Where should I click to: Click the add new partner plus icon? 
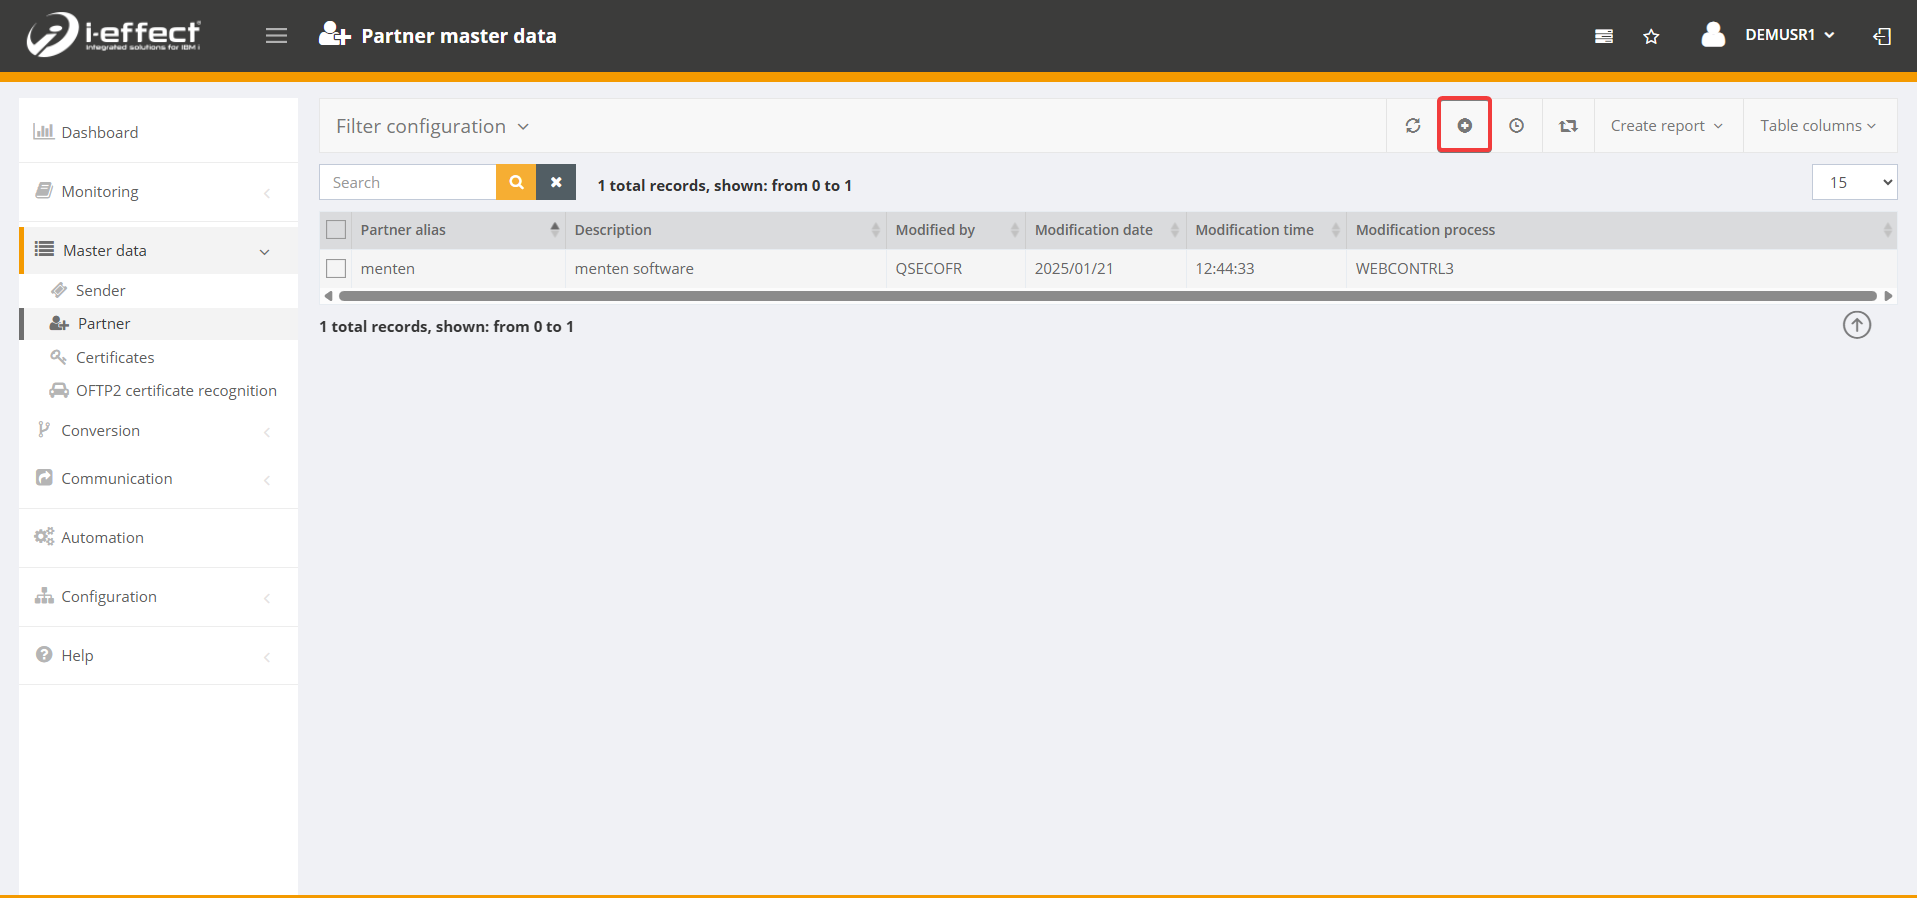(1464, 126)
